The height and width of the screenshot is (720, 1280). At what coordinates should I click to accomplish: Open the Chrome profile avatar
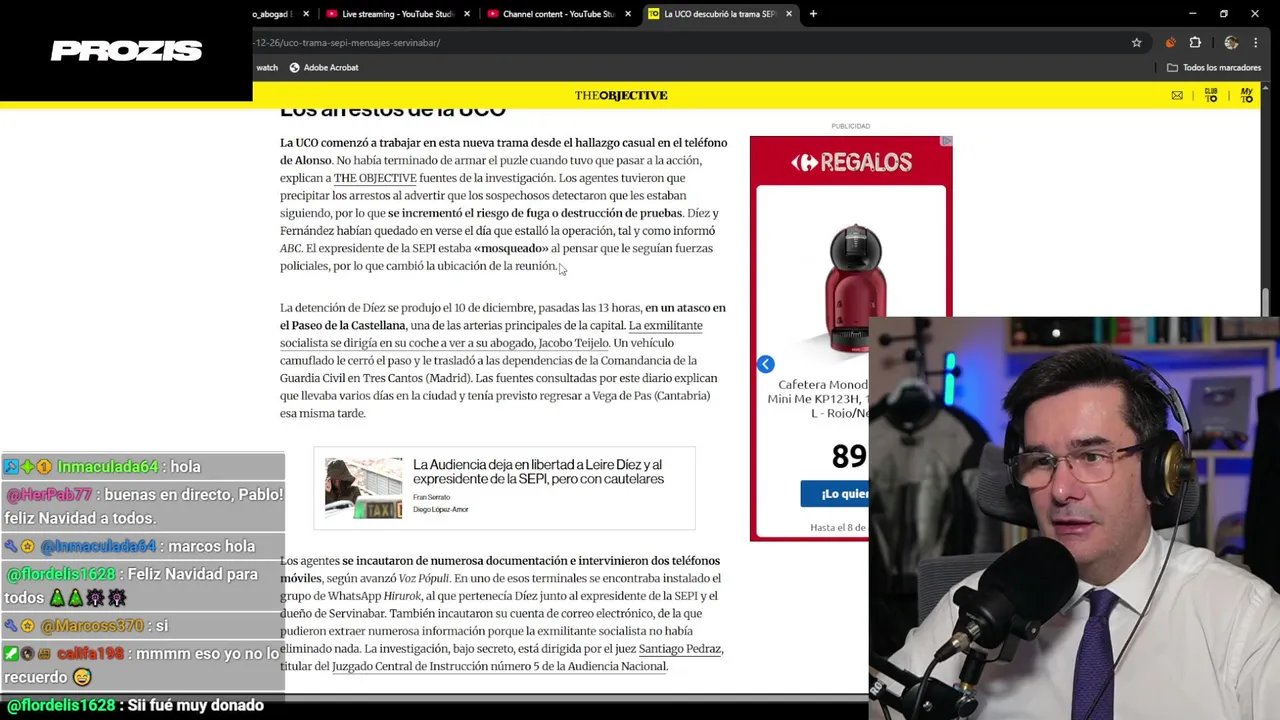click(1231, 43)
